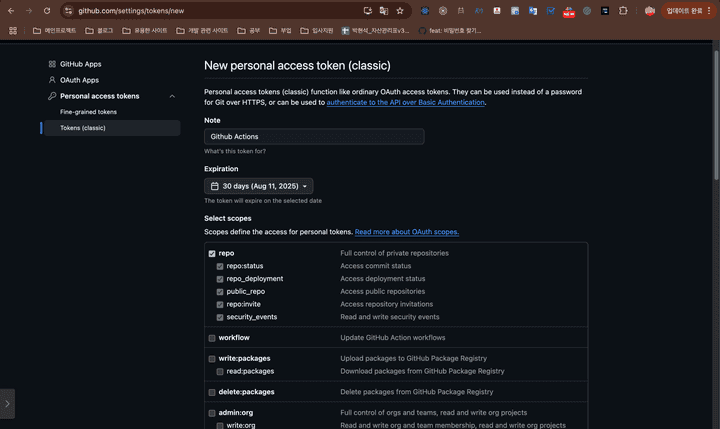The width and height of the screenshot is (720, 429).
Task: Open 'Read more about OAuth scopes' link
Action: click(x=407, y=232)
